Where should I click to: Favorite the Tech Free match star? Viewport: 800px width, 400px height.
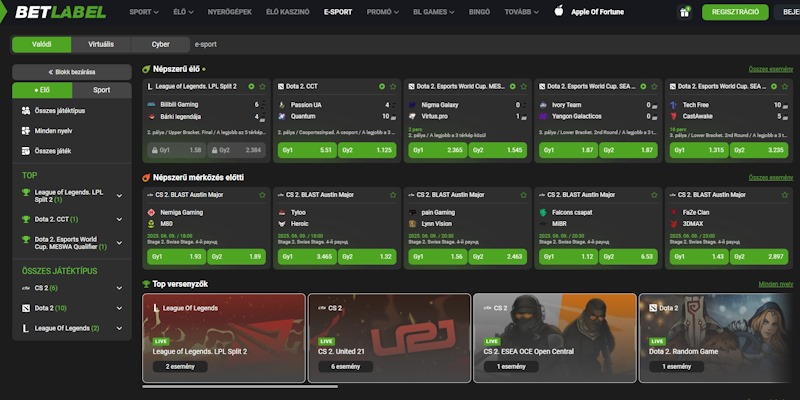pyautogui.click(x=785, y=87)
